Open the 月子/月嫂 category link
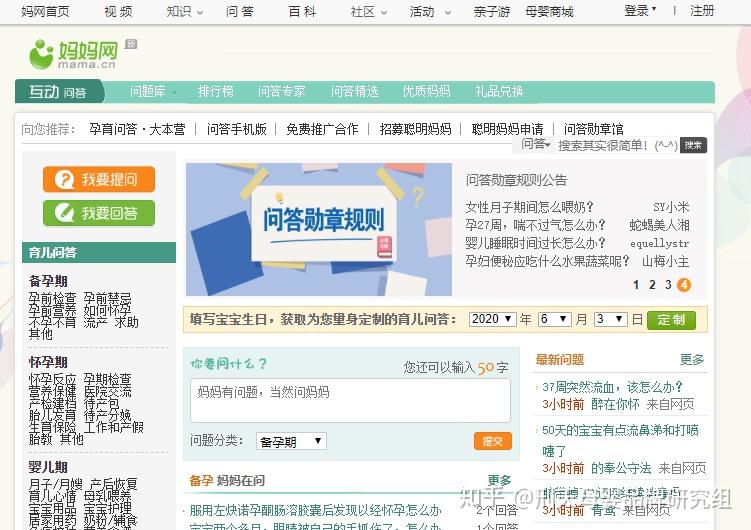 56,485
